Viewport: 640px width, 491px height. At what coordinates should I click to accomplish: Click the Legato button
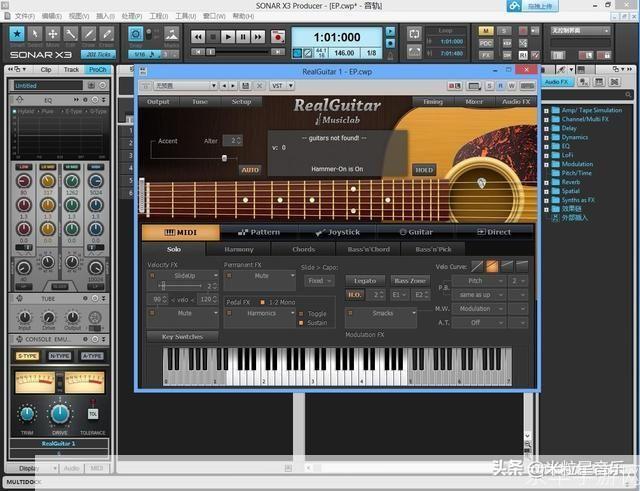point(365,281)
